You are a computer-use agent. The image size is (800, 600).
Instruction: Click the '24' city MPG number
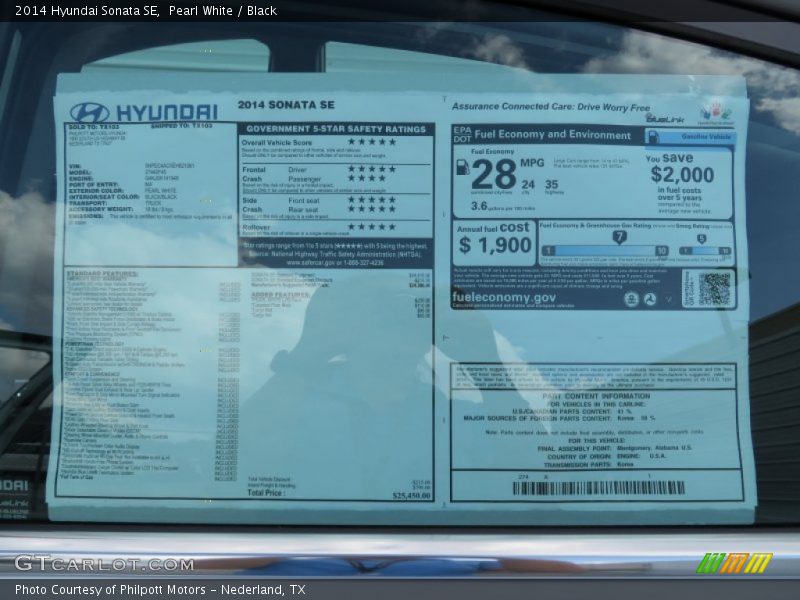point(528,184)
